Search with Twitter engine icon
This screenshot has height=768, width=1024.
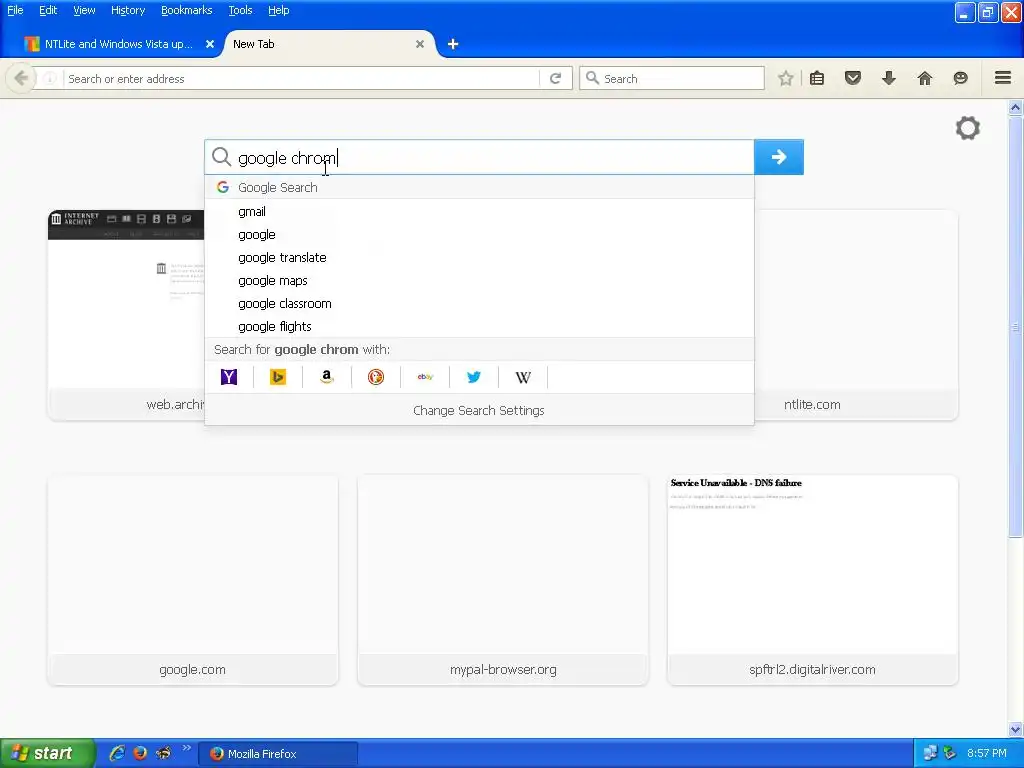[x=474, y=377]
